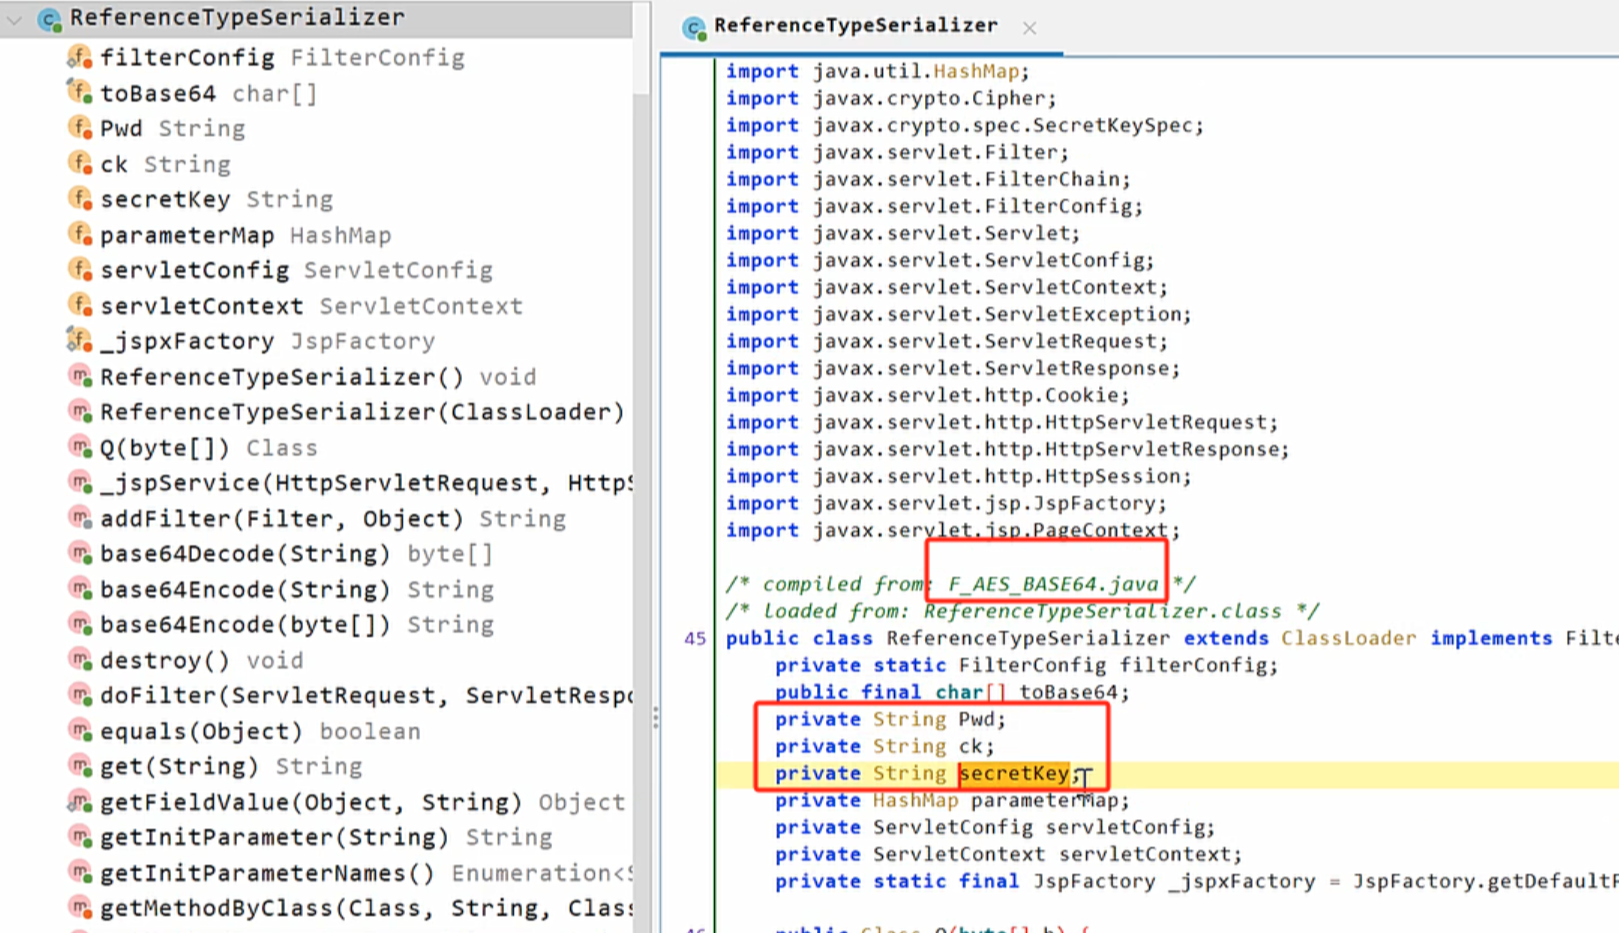
Task: Click the highlighted secretKey identifier in code
Action: pos(1014,773)
